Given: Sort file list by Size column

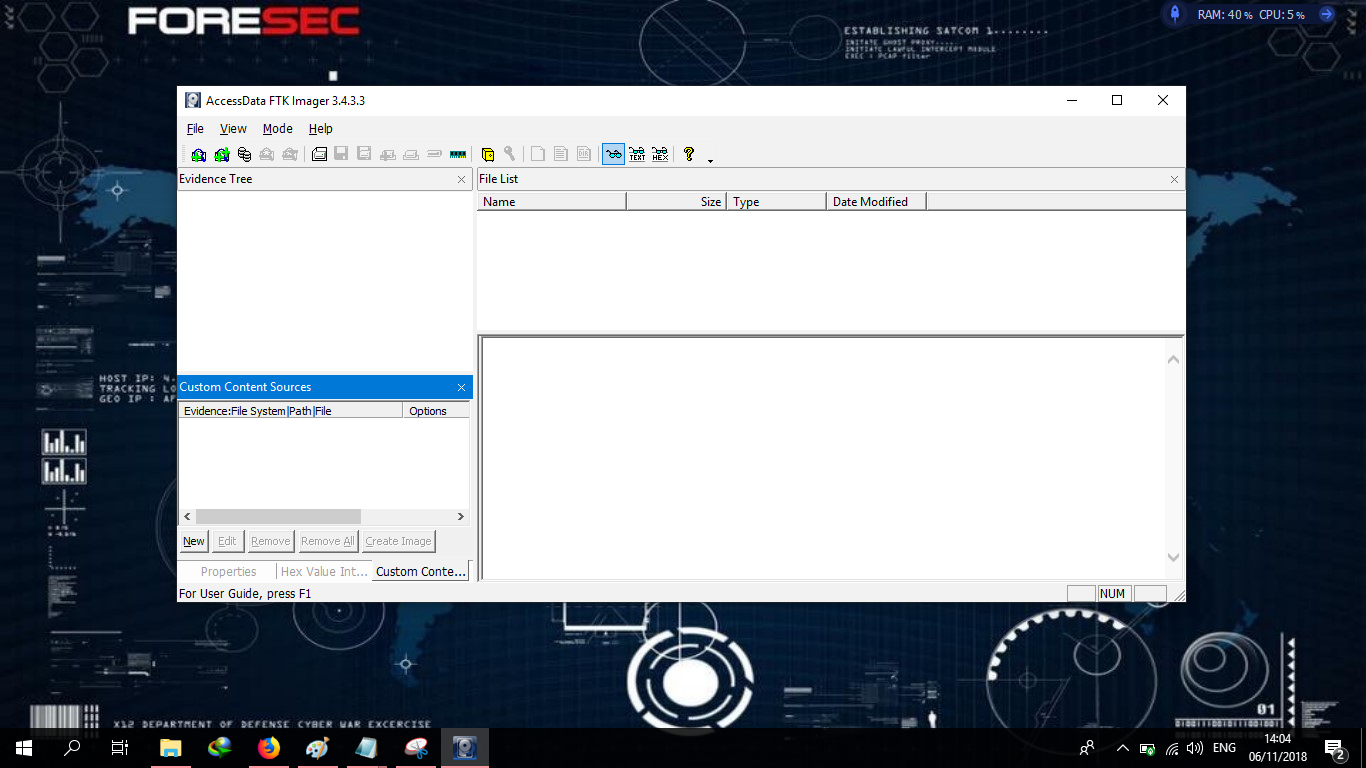Looking at the screenshot, I should (676, 202).
